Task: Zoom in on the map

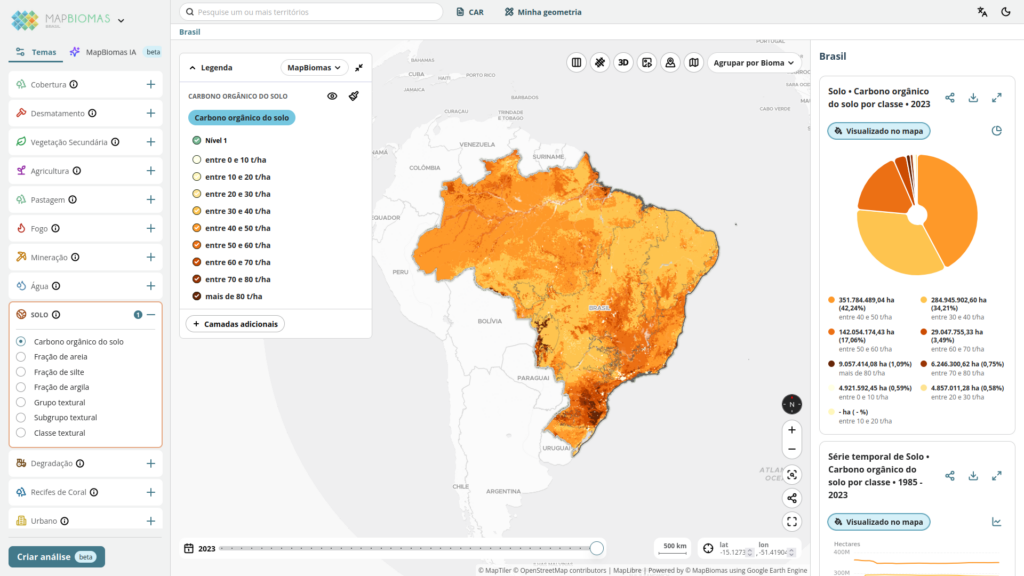Action: [792, 430]
